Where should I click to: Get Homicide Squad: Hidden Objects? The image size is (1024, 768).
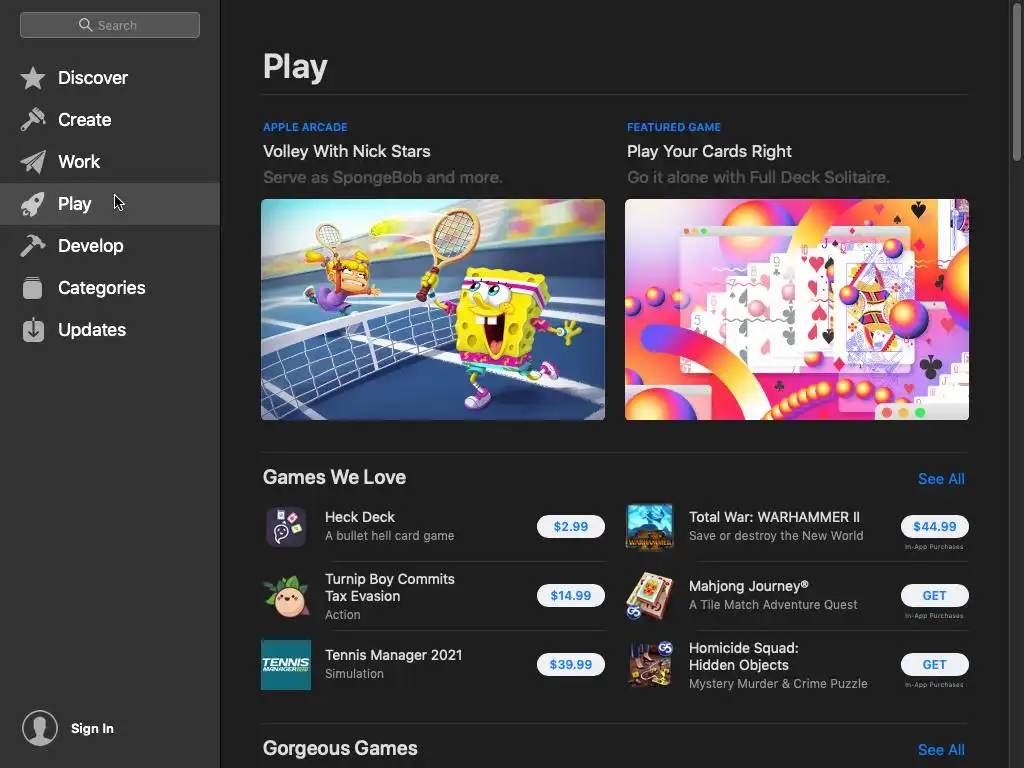click(935, 665)
